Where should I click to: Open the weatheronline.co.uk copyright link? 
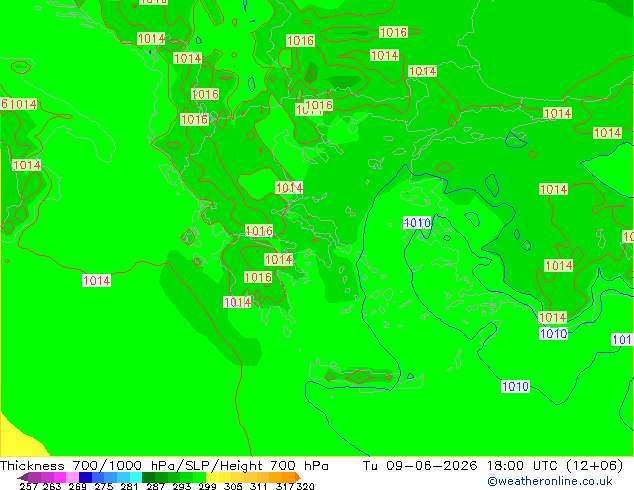[549, 481]
